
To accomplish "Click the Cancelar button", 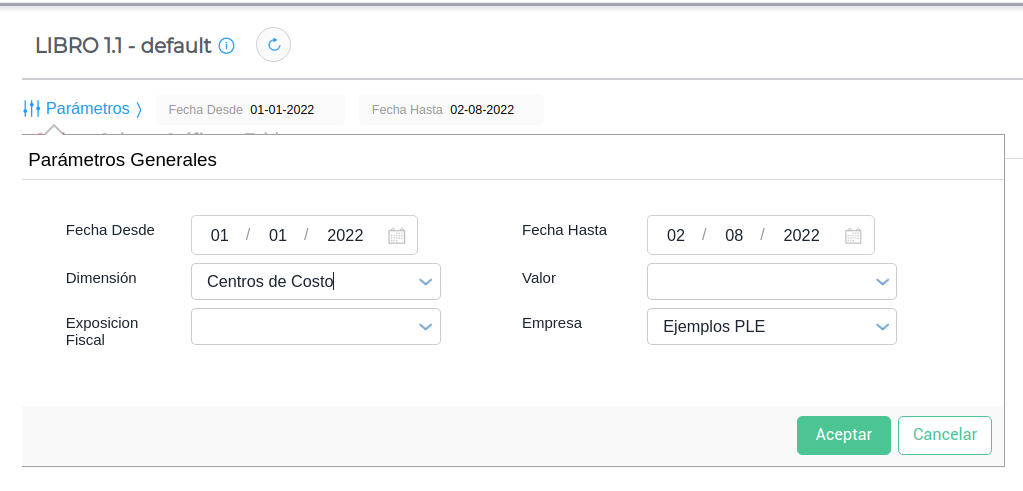I will 944,435.
